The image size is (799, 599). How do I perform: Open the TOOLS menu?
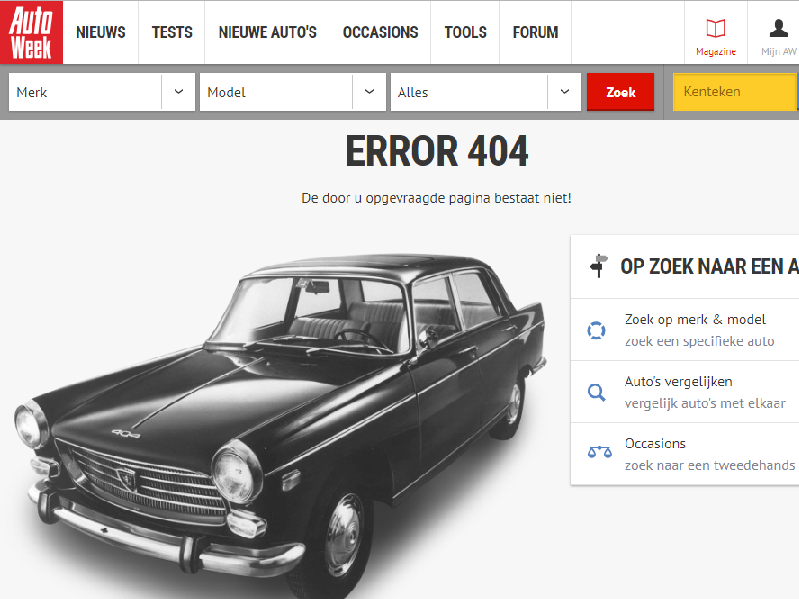pyautogui.click(x=465, y=33)
